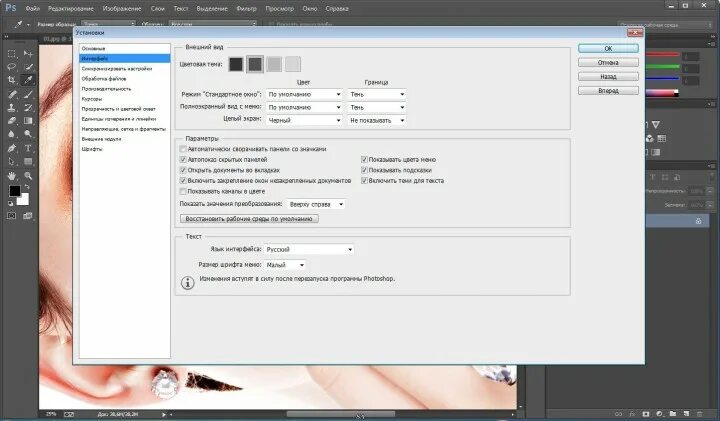Screen dimensions: 720x421
Task: Select Производительность in preferences list
Action: [124, 89]
